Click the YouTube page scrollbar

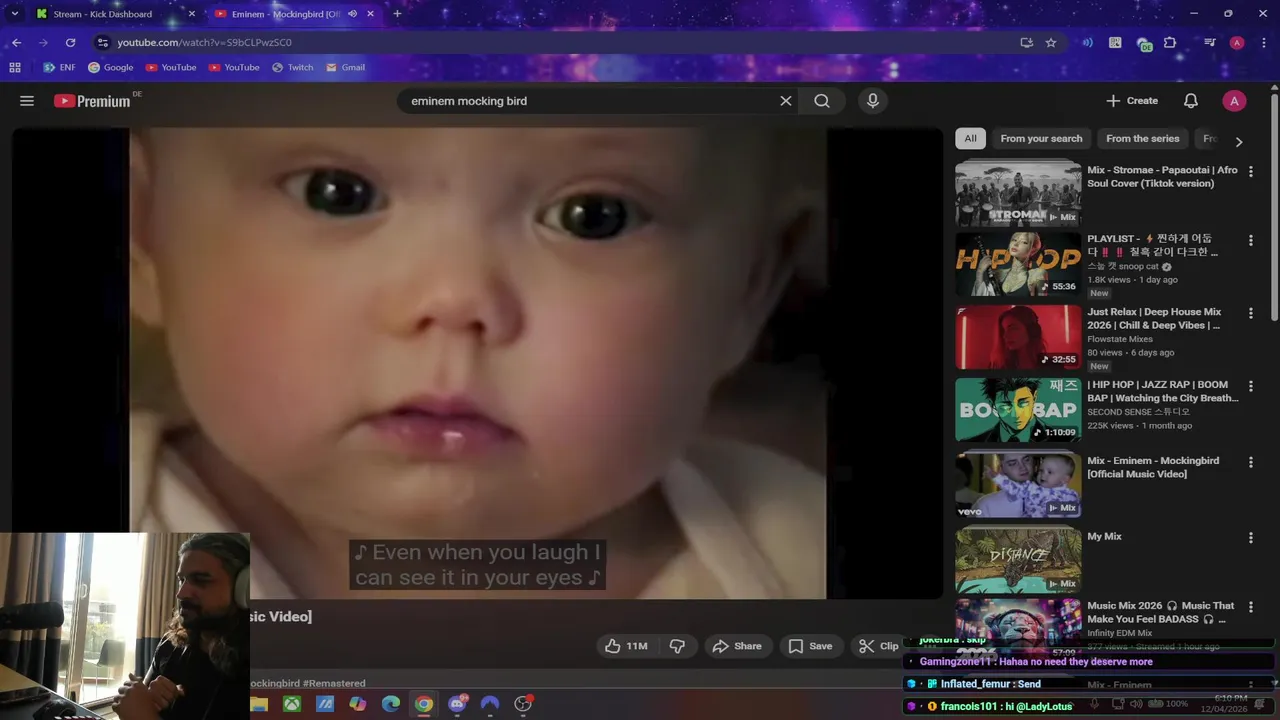coord(1275,208)
